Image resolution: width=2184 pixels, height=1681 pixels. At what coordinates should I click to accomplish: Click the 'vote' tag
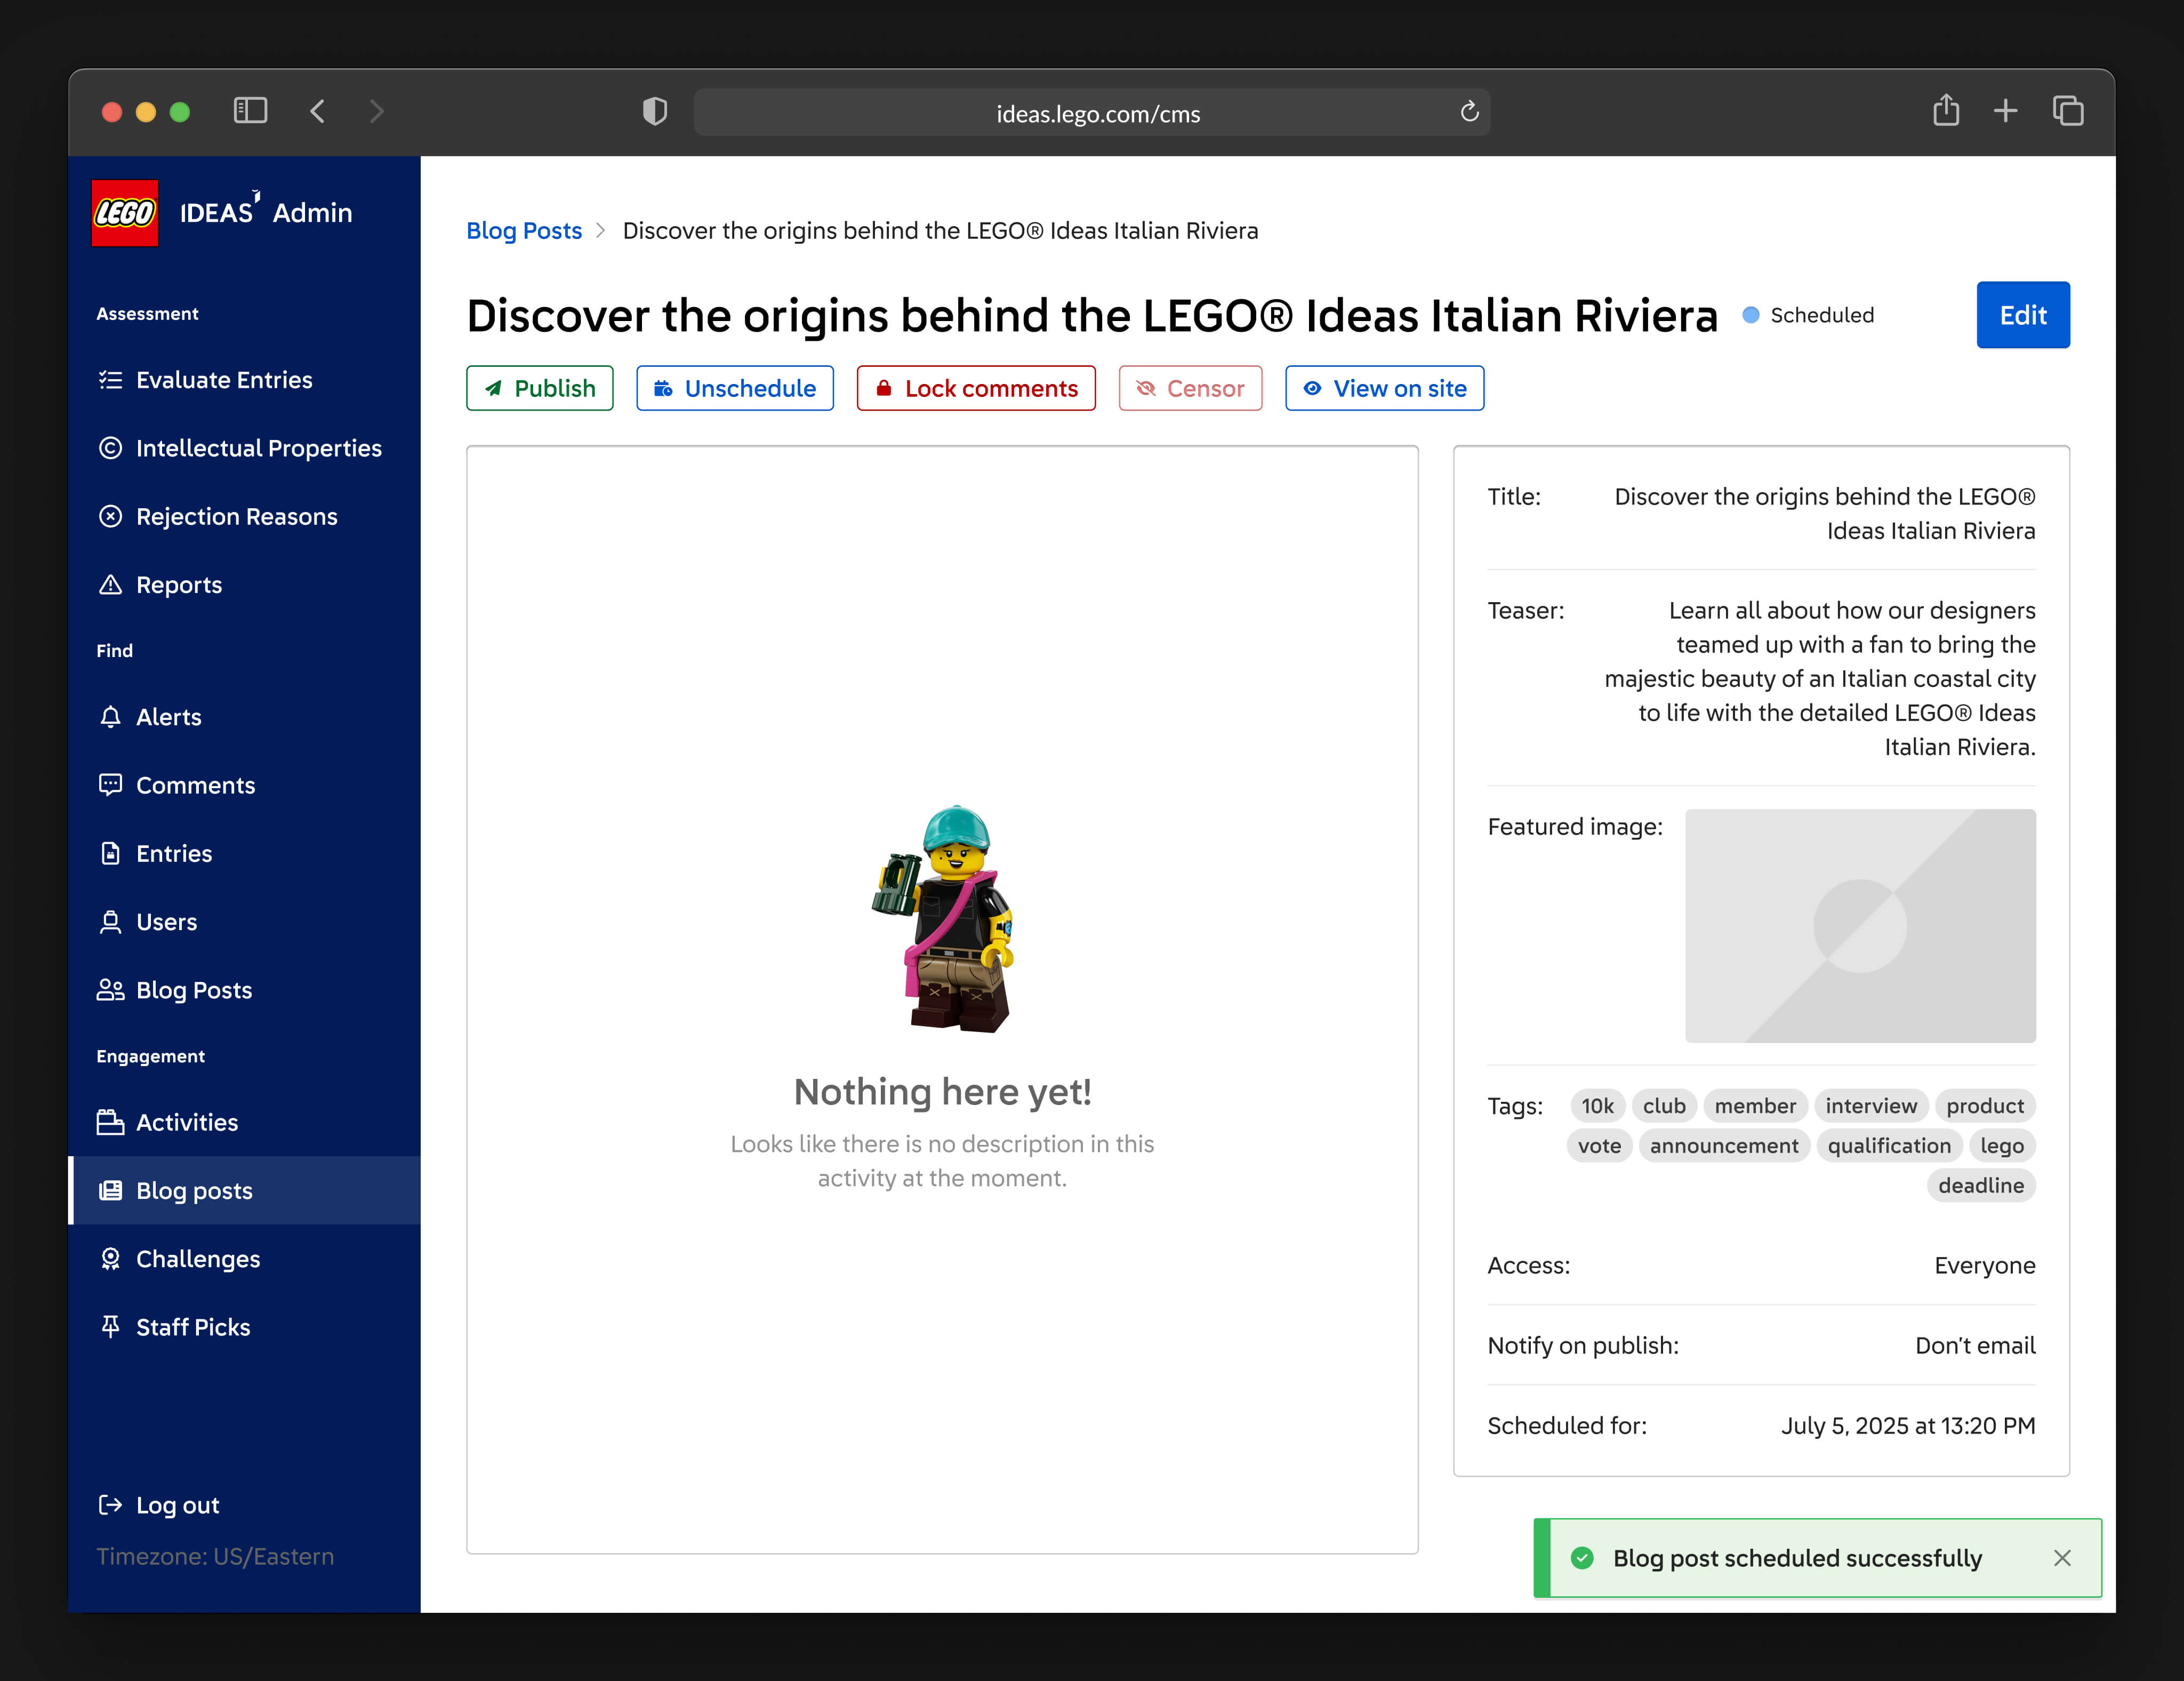1599,1146
